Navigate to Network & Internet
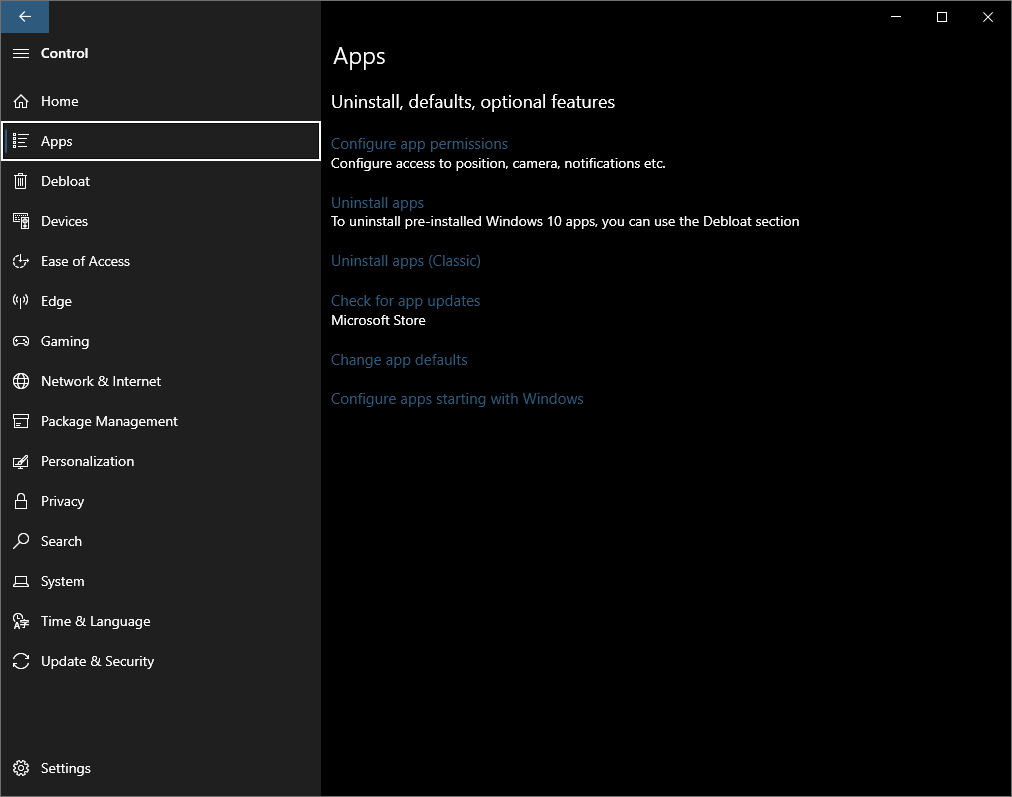 [161, 381]
